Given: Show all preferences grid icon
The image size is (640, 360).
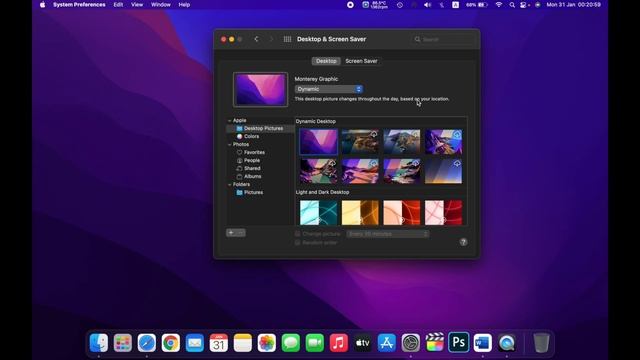Looking at the screenshot, I should coord(287,39).
